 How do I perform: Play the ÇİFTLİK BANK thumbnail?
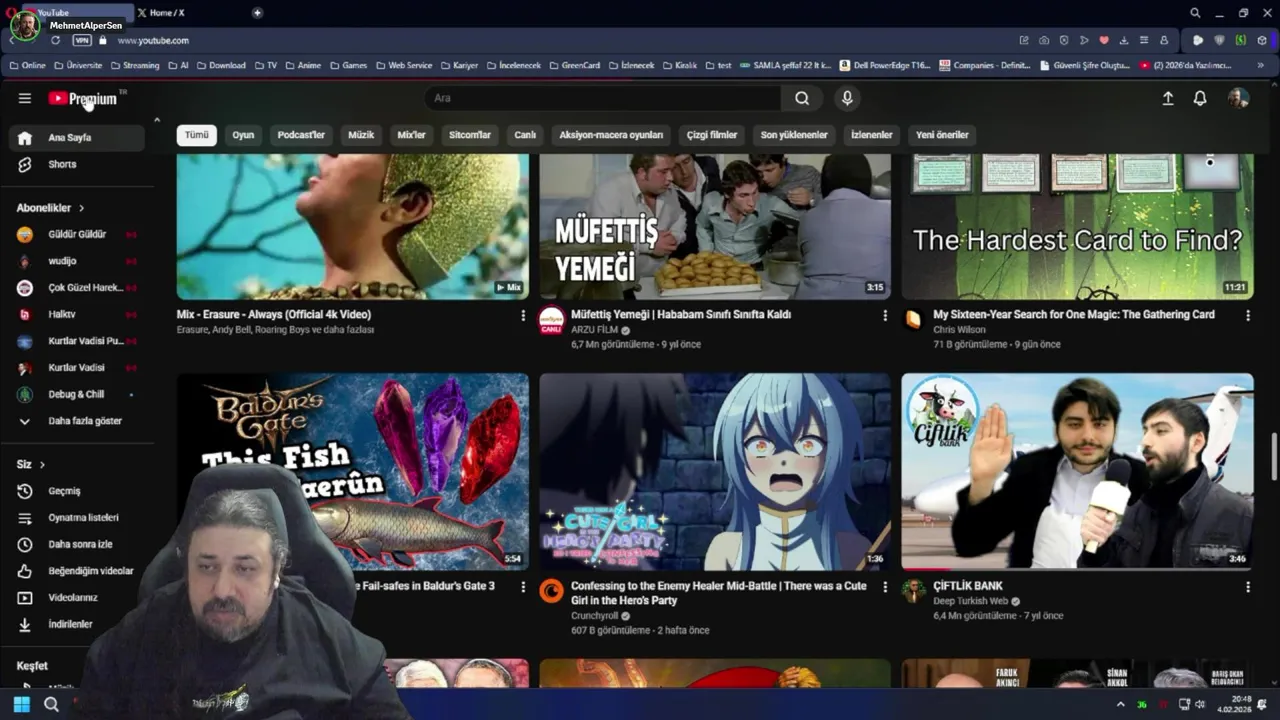point(1077,472)
